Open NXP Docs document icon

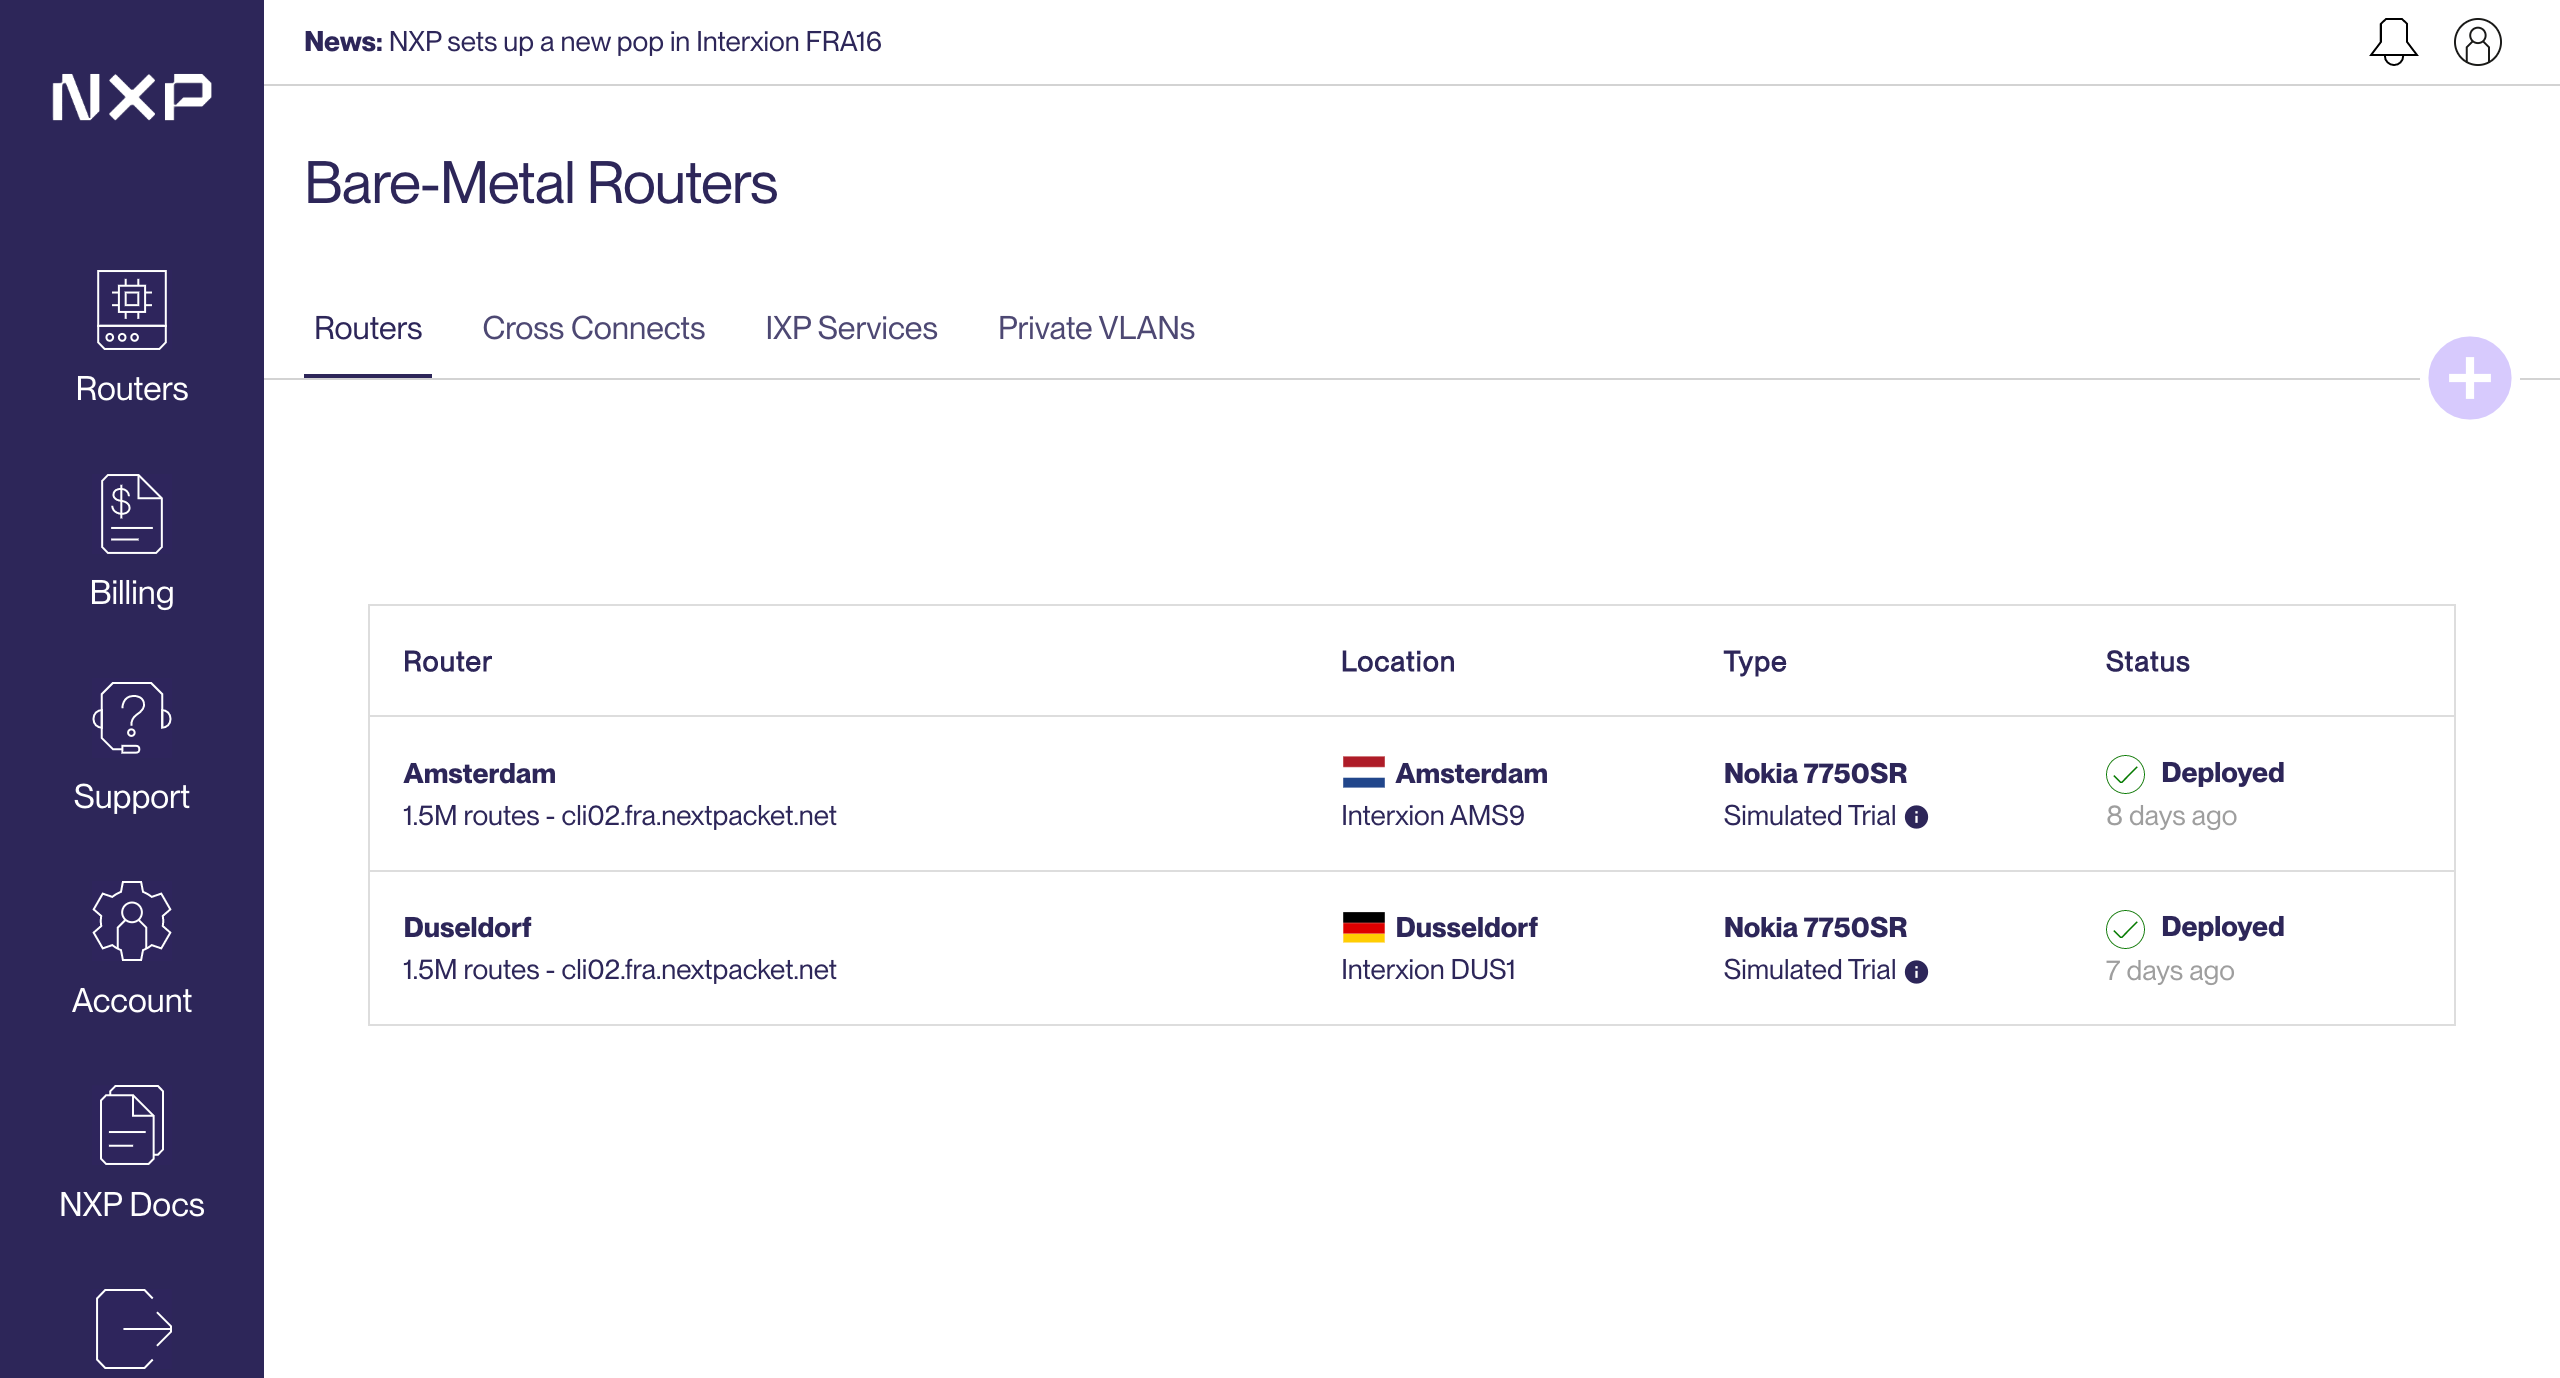coord(132,1125)
